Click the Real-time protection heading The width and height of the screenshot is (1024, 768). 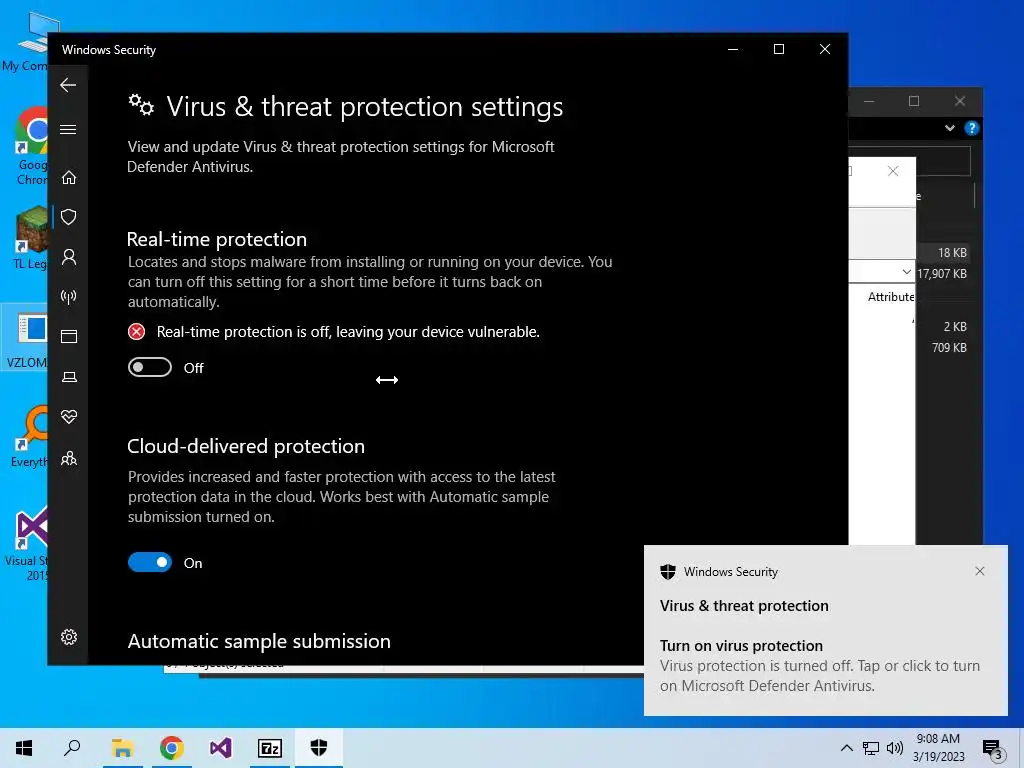[x=217, y=239]
